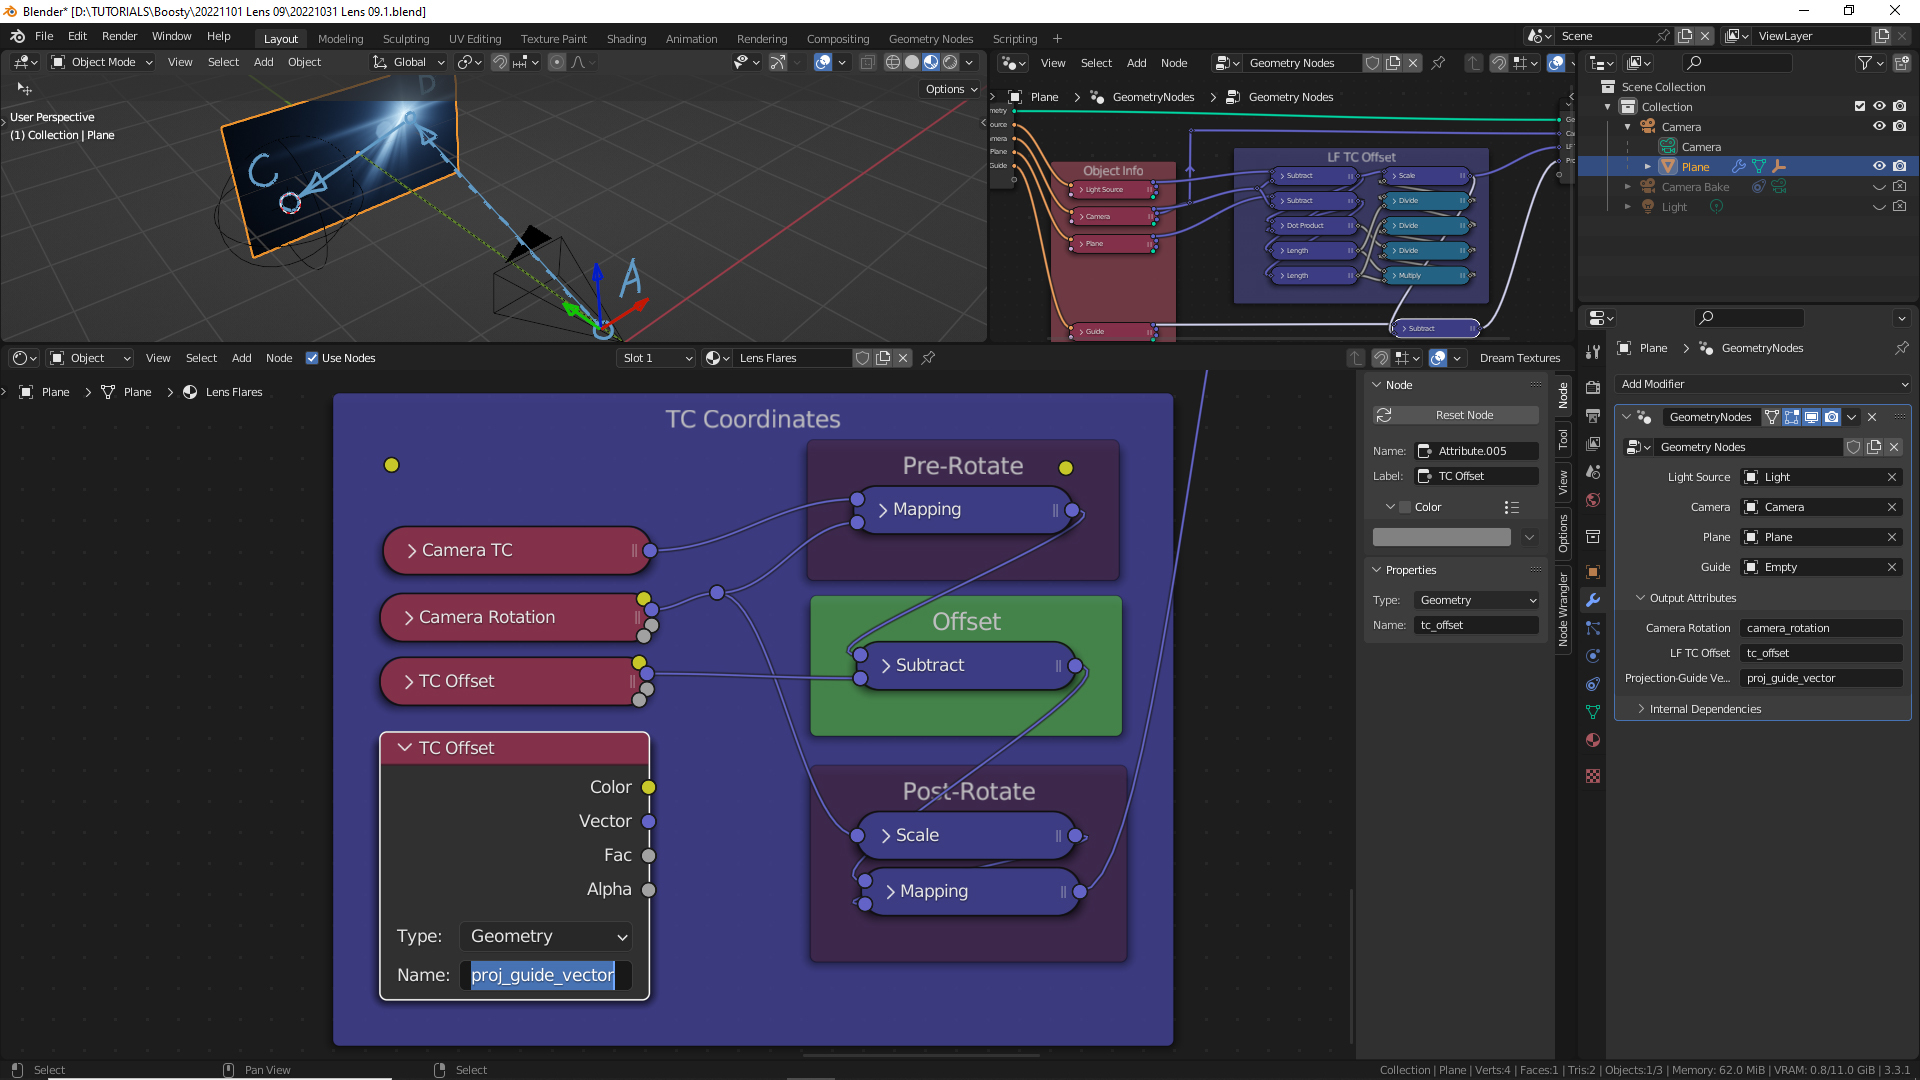1920x1080 pixels.
Task: Open the viewport Options dropdown
Action: coord(951,89)
